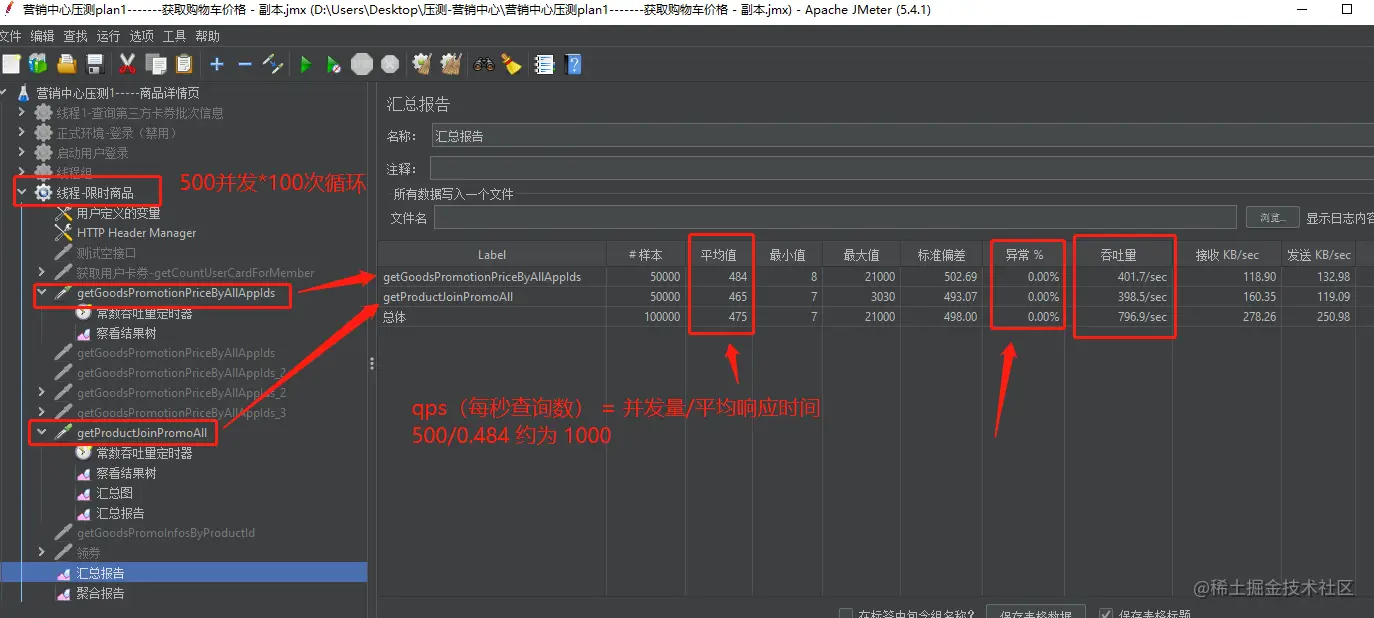Screen dimensions: 1374x618
Task: Uncheck 保存表格标题 checkbox
Action: click(x=1105, y=610)
